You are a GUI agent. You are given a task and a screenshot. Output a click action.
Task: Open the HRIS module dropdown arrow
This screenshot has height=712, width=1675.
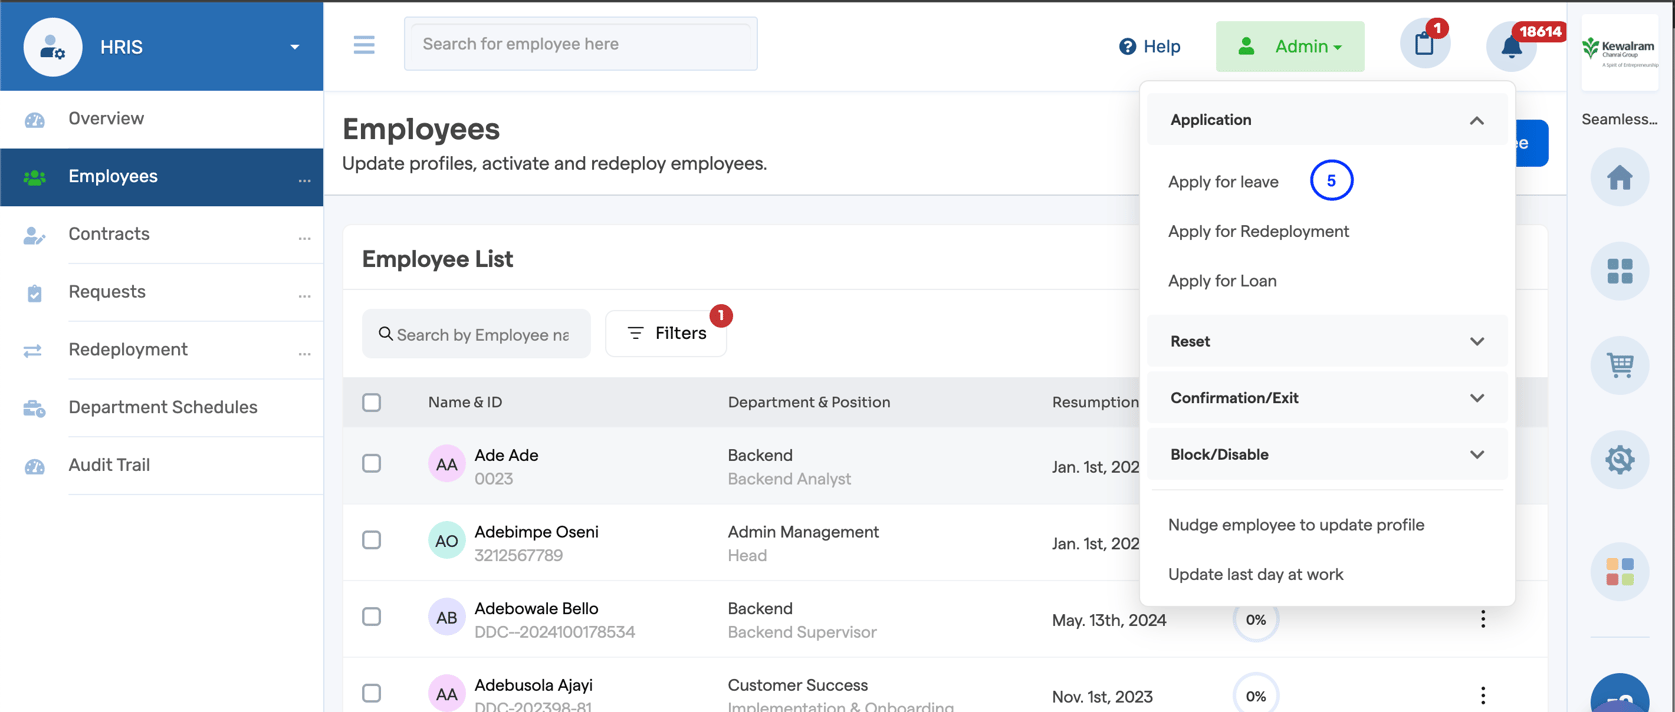point(295,47)
